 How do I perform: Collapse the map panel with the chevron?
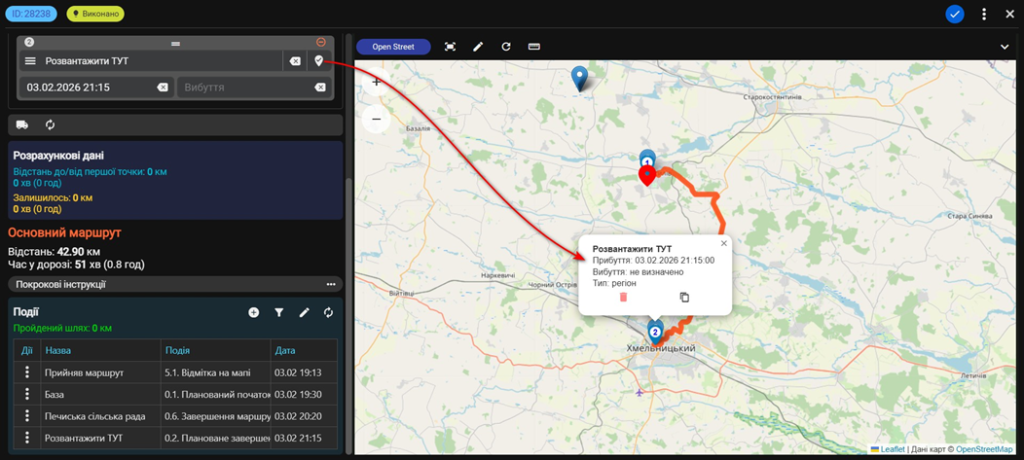[1005, 46]
